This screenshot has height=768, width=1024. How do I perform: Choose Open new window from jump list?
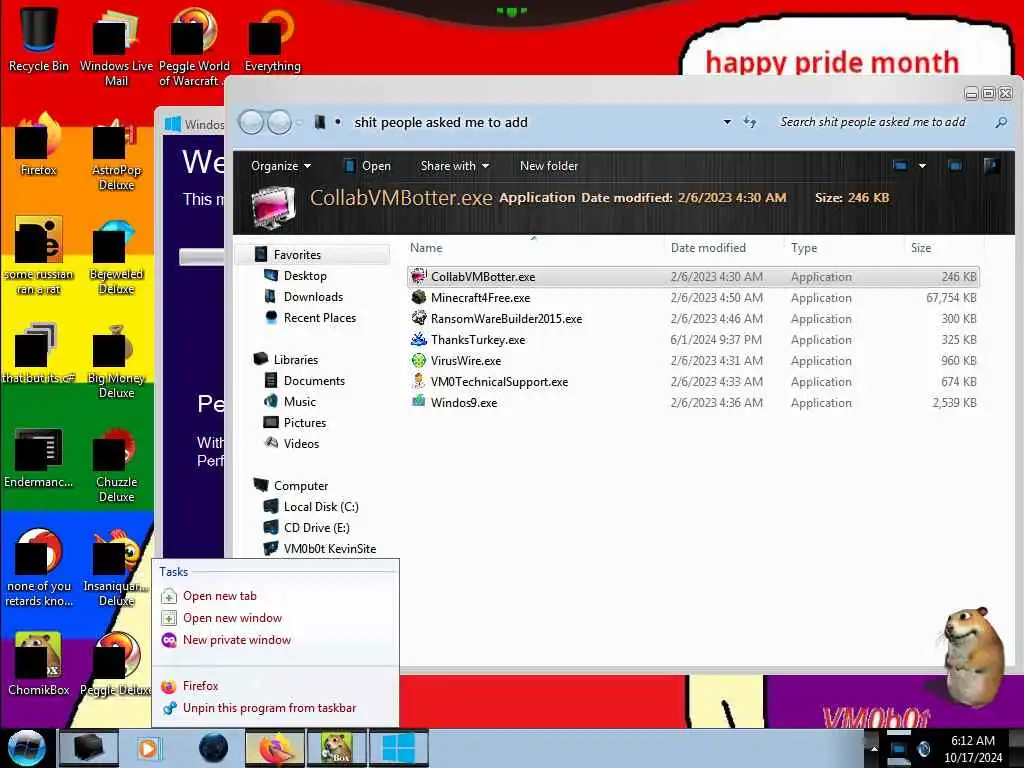coord(275,618)
